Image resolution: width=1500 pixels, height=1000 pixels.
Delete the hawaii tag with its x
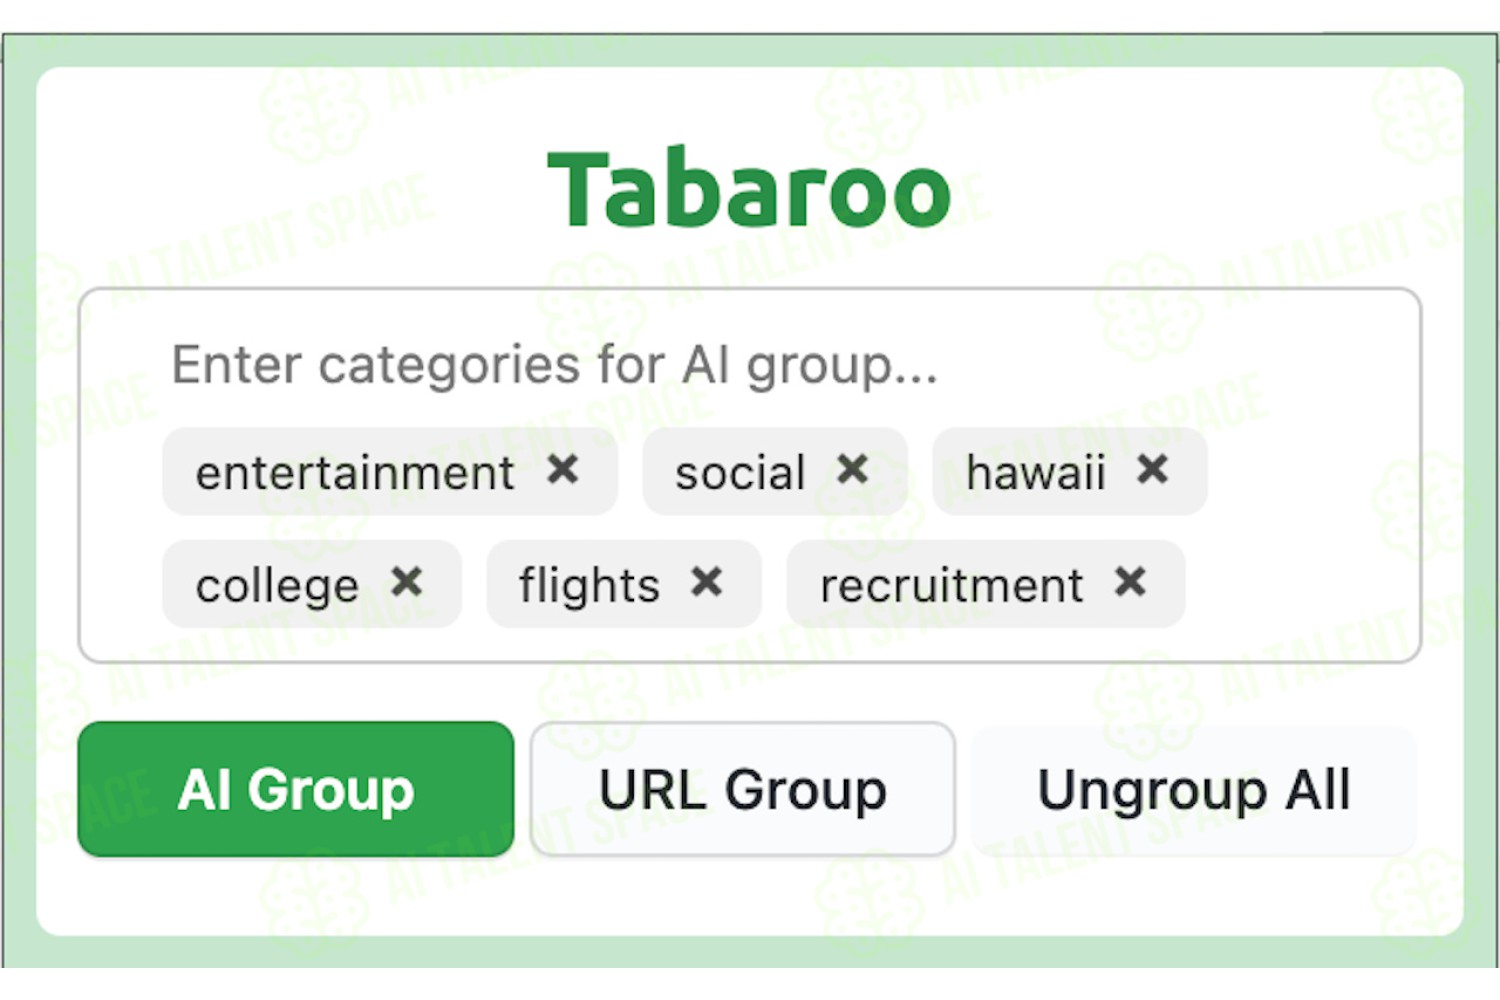click(x=1152, y=469)
